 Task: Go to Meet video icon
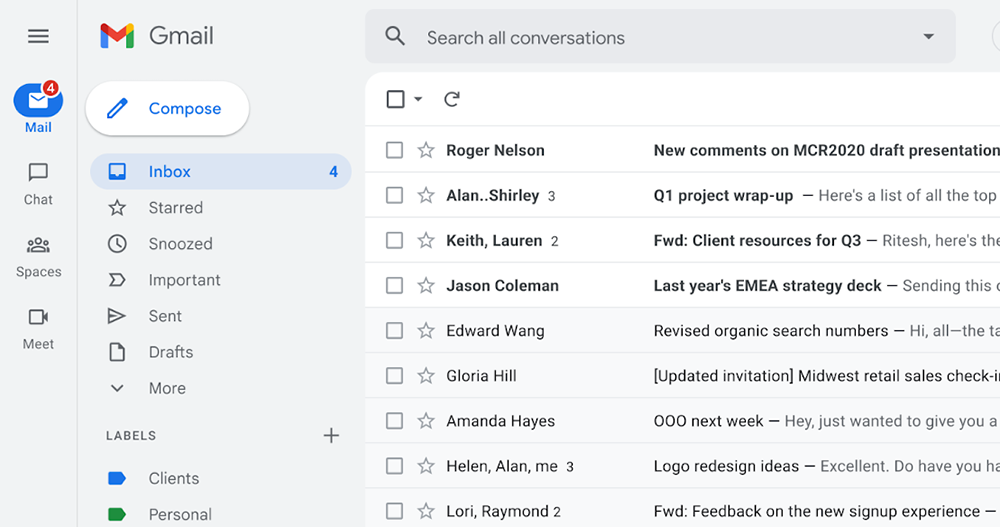[38, 327]
